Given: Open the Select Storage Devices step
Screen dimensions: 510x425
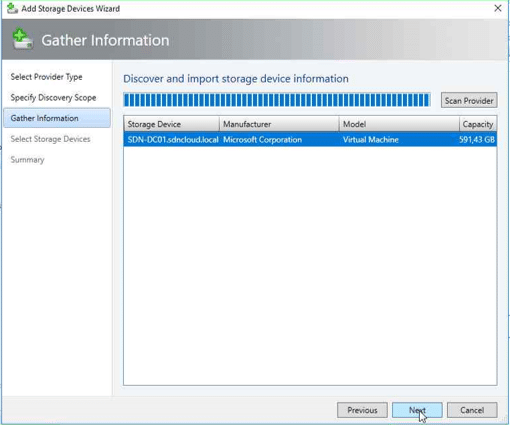Looking at the screenshot, I should tap(50, 139).
